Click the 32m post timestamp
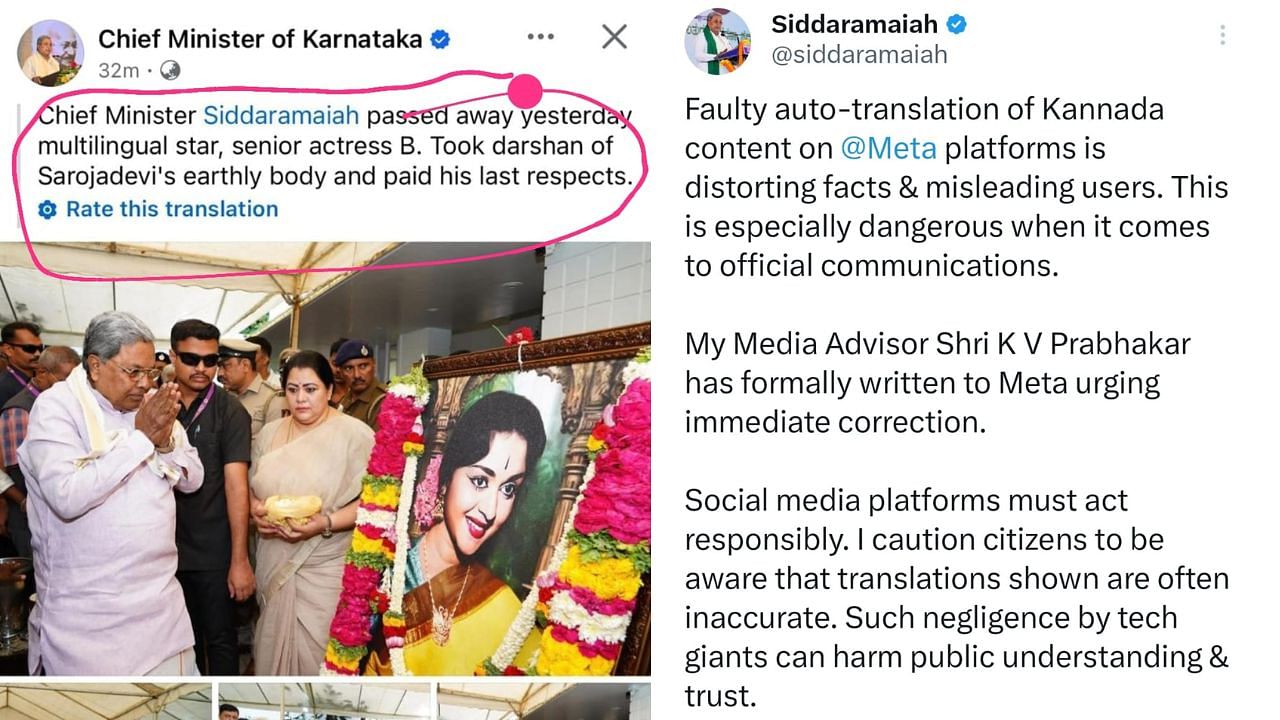This screenshot has height=720, width=1280. coord(118,70)
